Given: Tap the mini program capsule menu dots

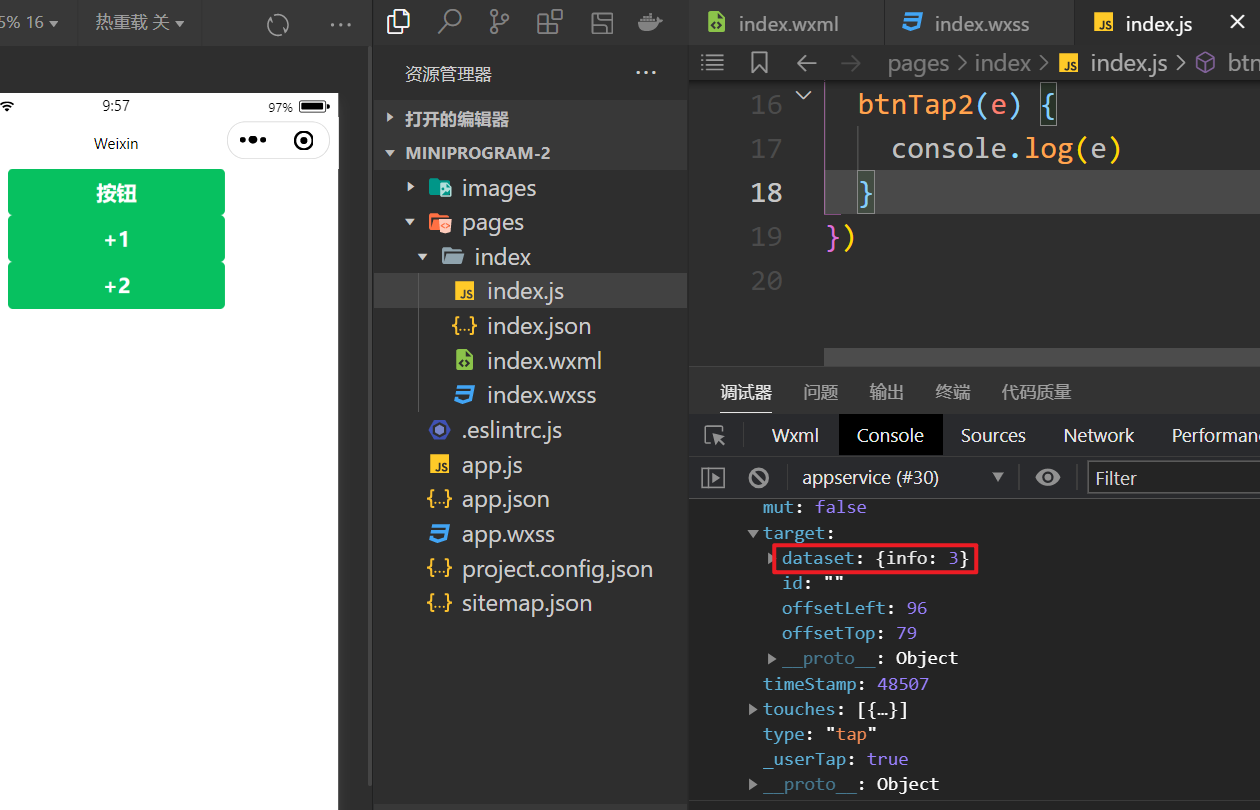Looking at the screenshot, I should [252, 141].
